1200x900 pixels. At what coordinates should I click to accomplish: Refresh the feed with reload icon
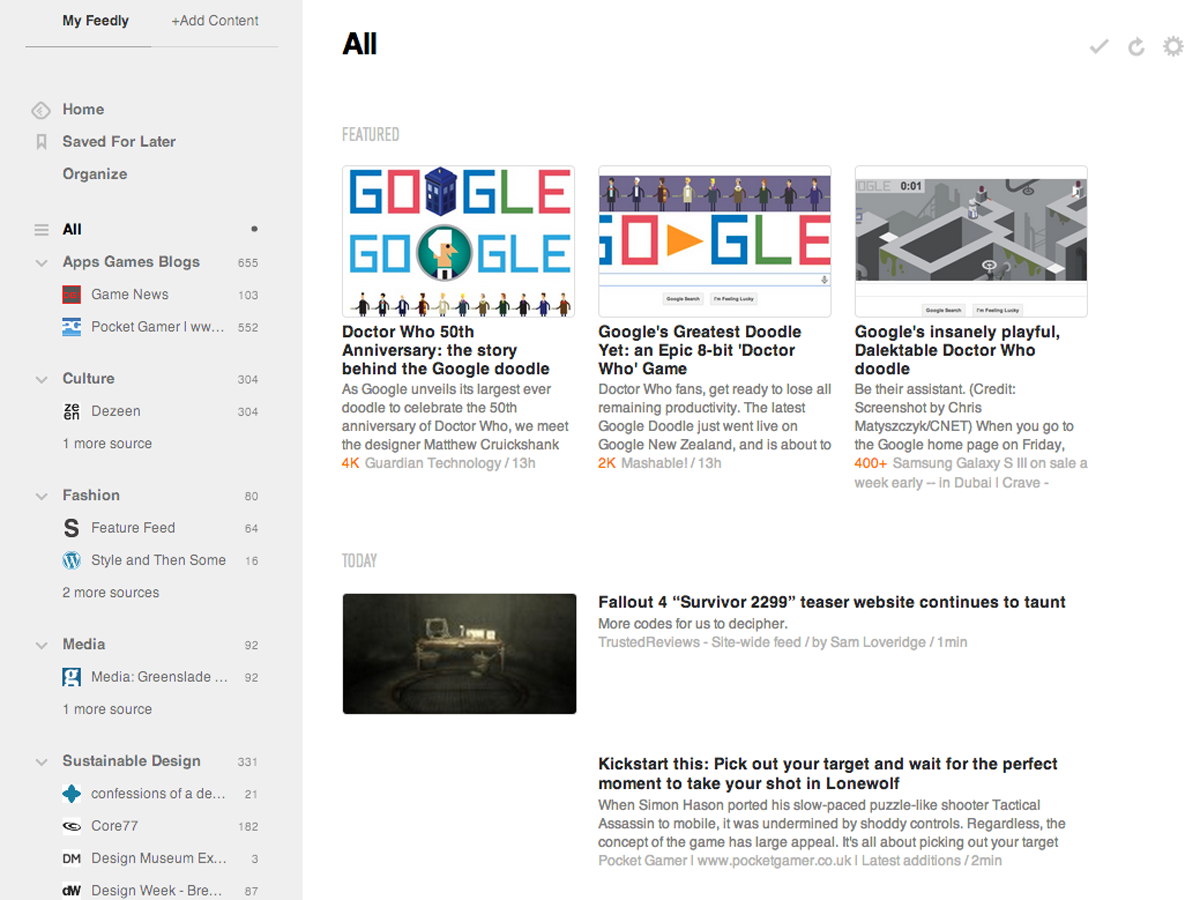click(x=1136, y=47)
